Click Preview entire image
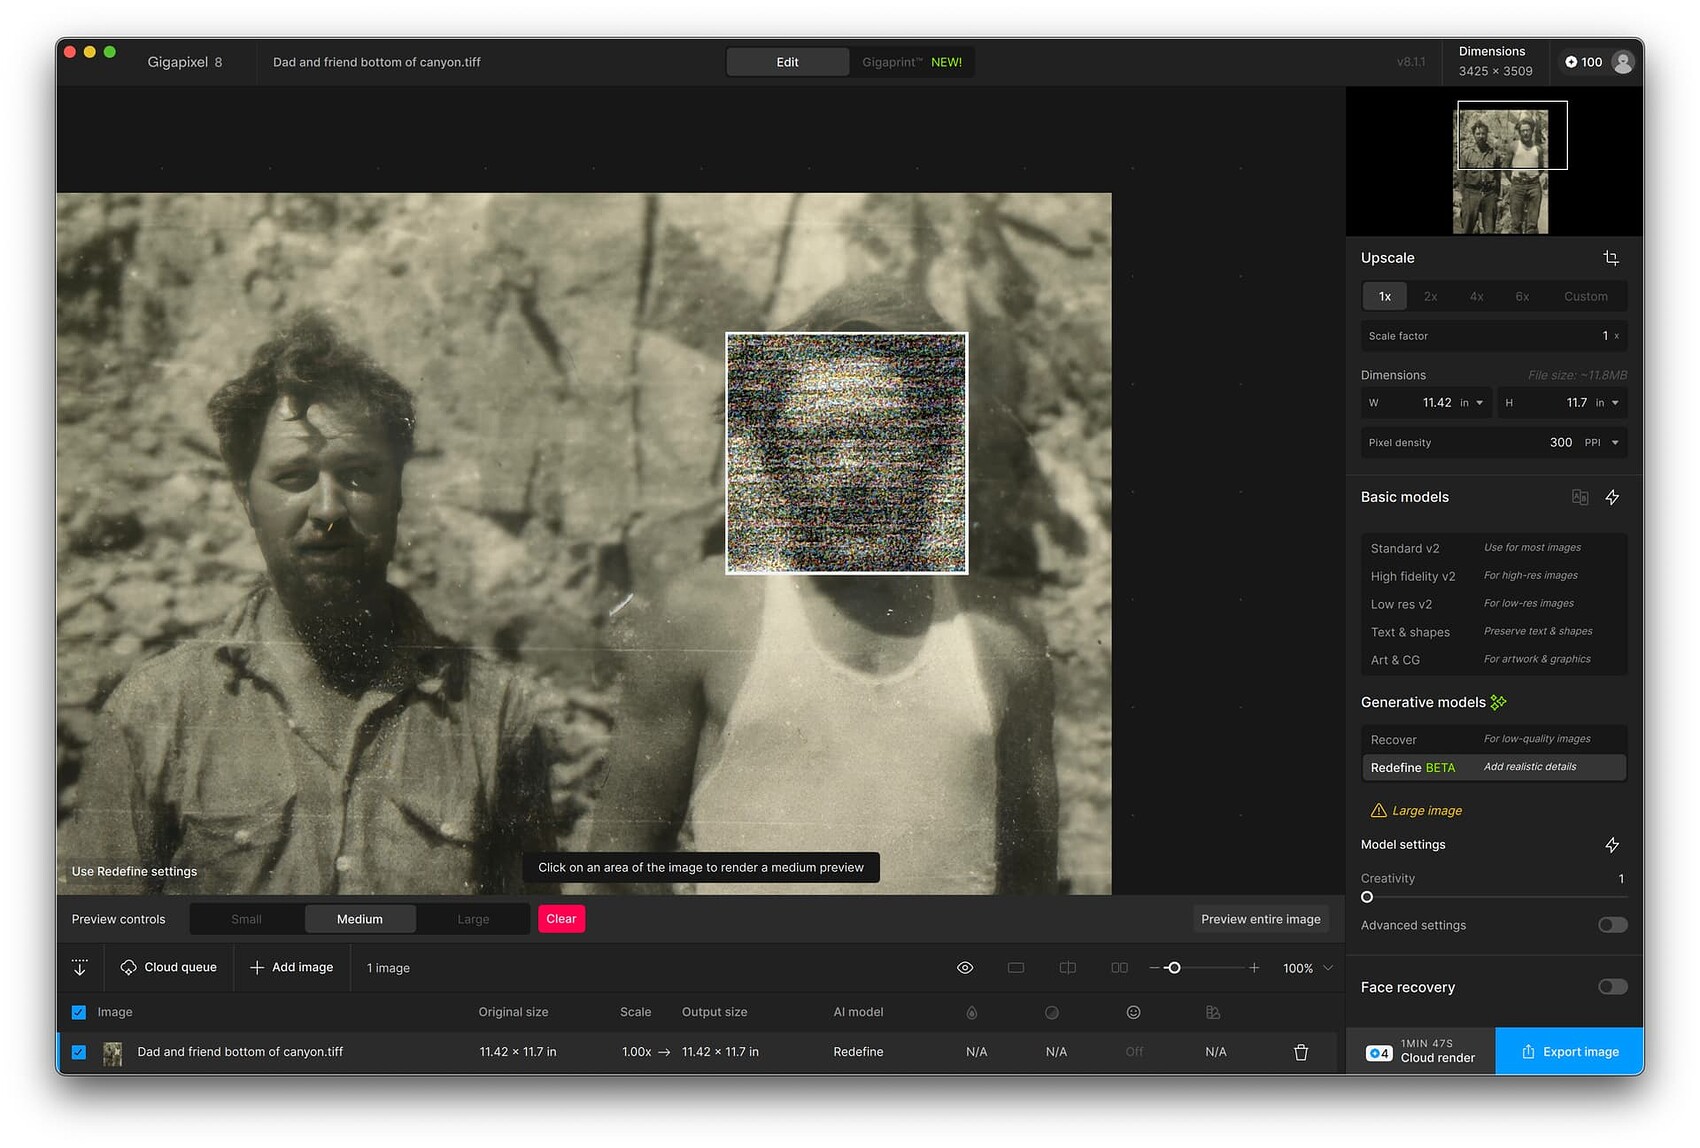The image size is (1700, 1148). tap(1260, 918)
